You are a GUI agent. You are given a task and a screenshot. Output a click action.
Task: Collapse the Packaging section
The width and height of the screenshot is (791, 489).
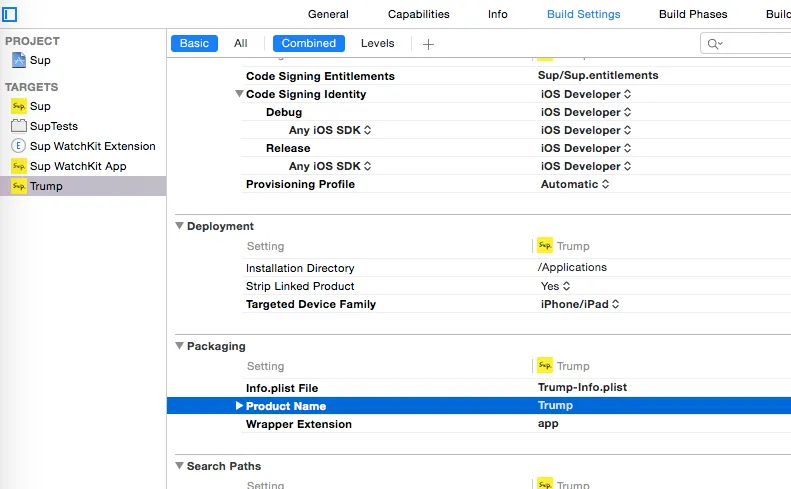click(180, 346)
